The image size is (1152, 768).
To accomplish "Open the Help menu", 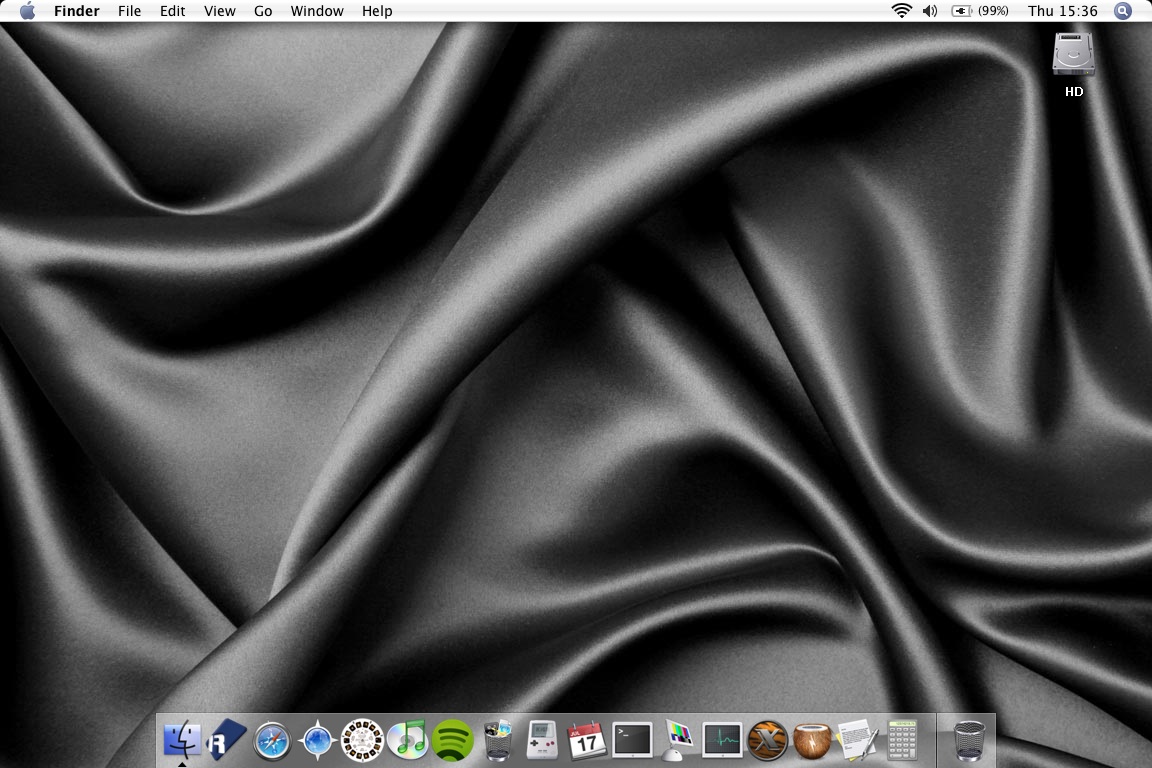I will (x=377, y=11).
